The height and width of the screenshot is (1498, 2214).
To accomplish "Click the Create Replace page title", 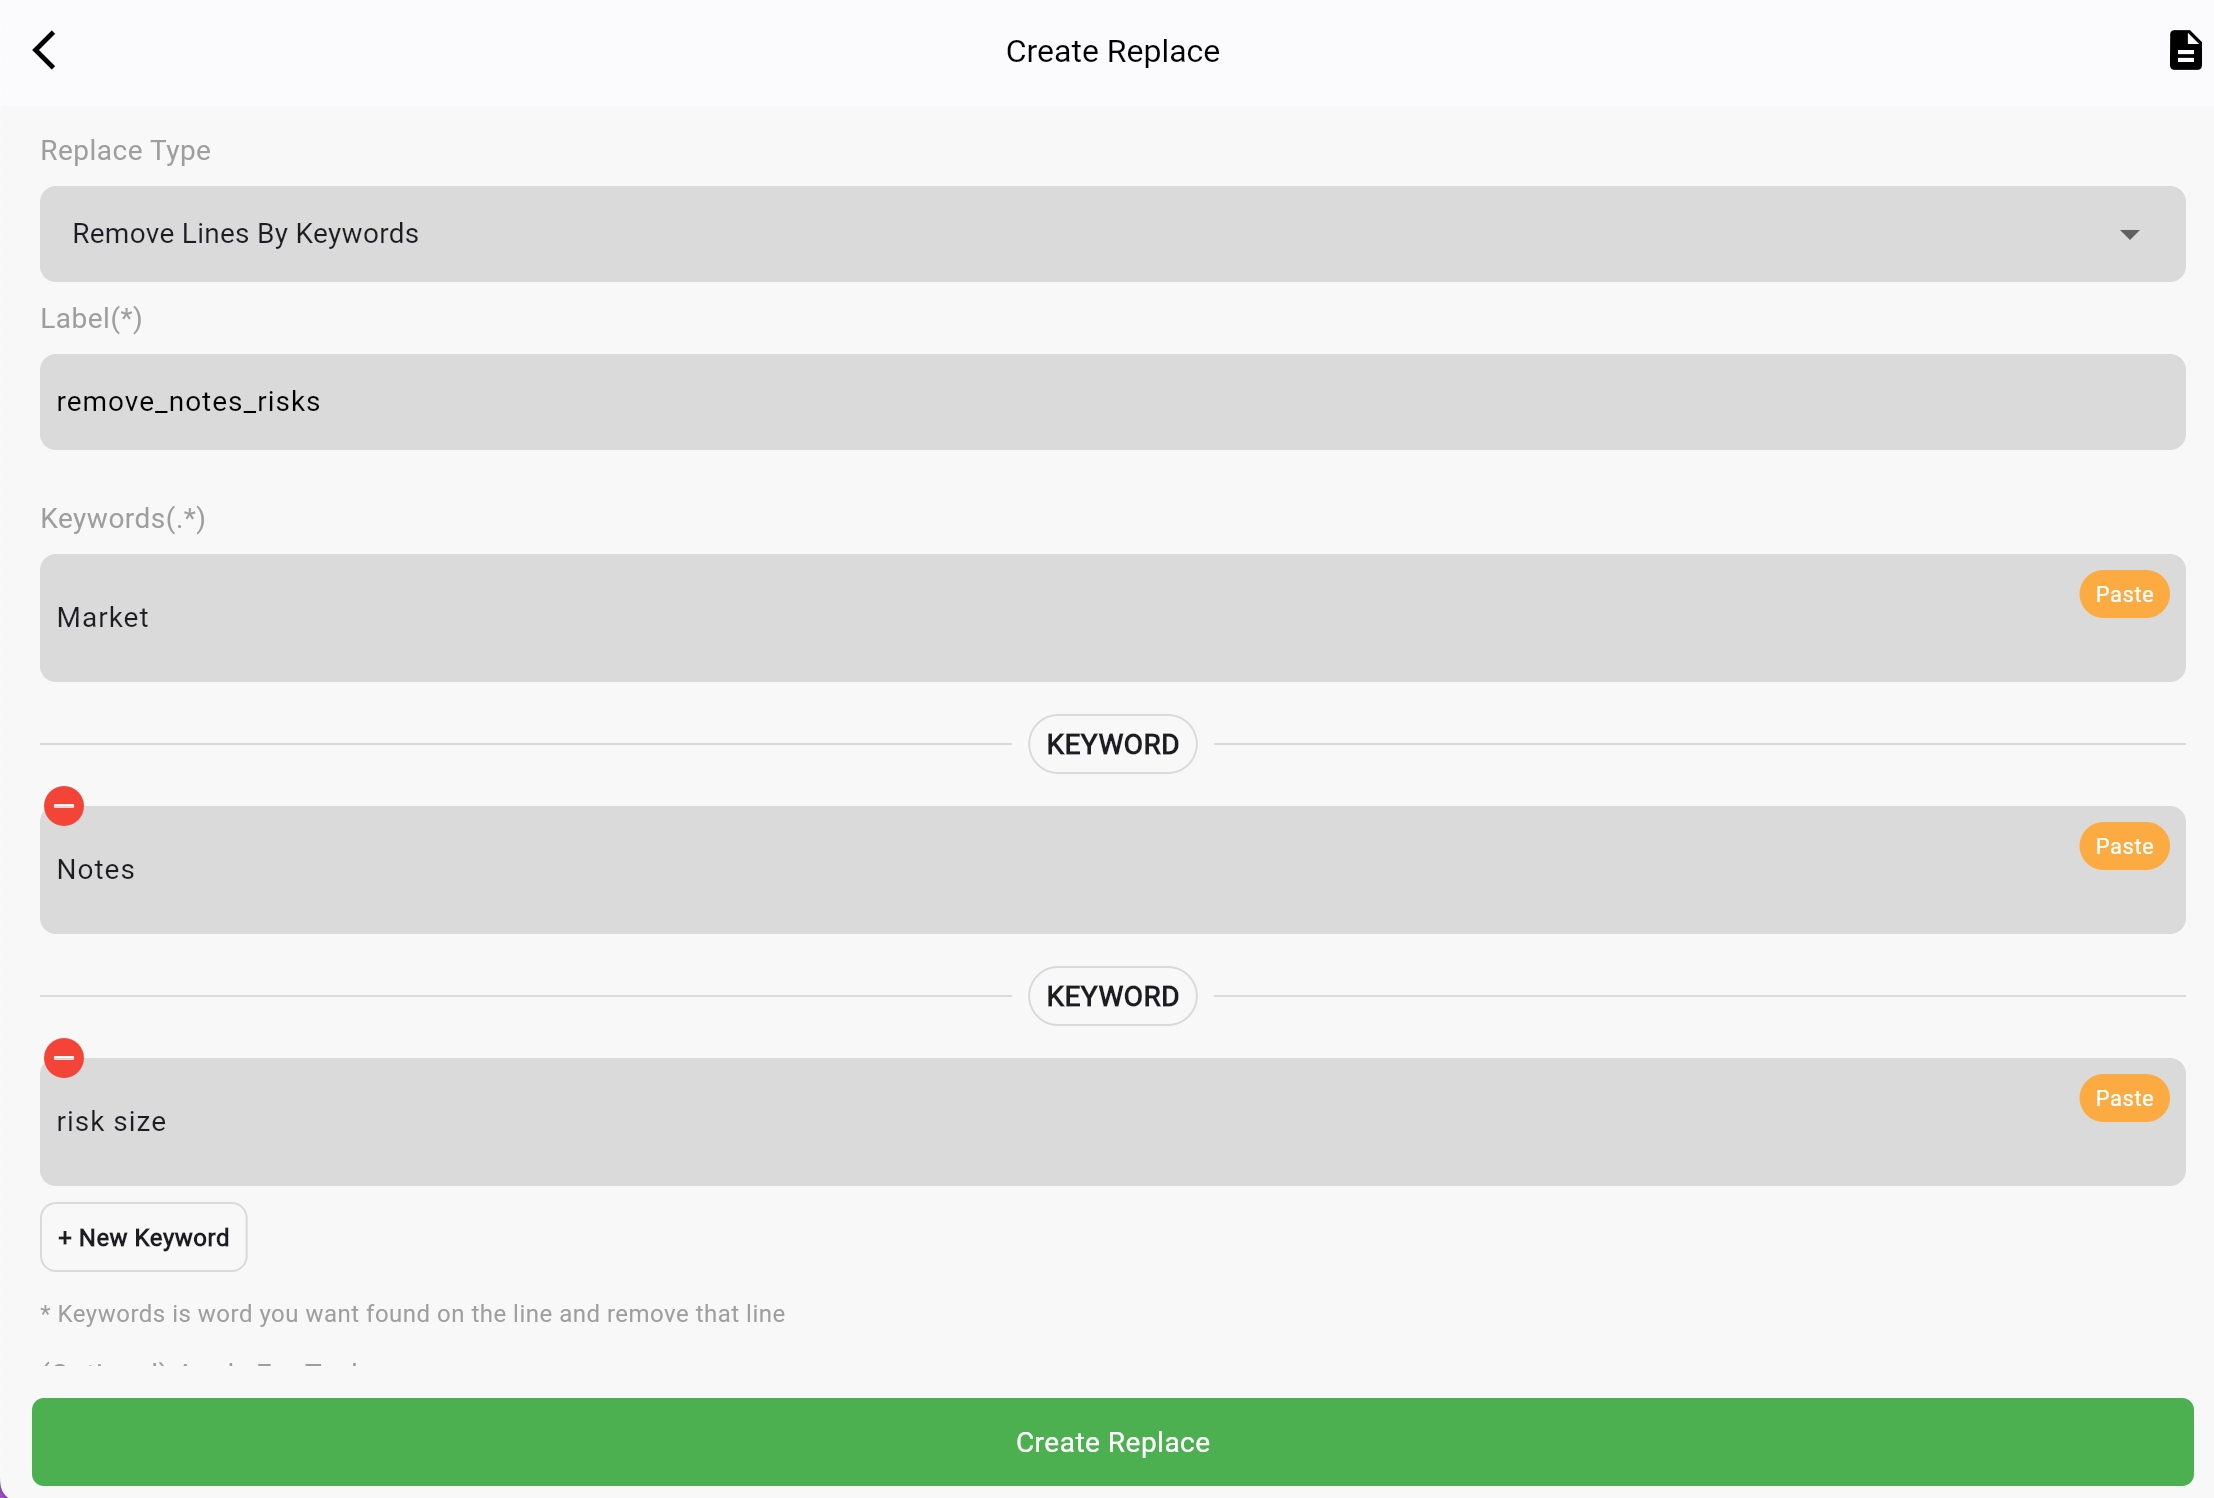I will (1112, 51).
